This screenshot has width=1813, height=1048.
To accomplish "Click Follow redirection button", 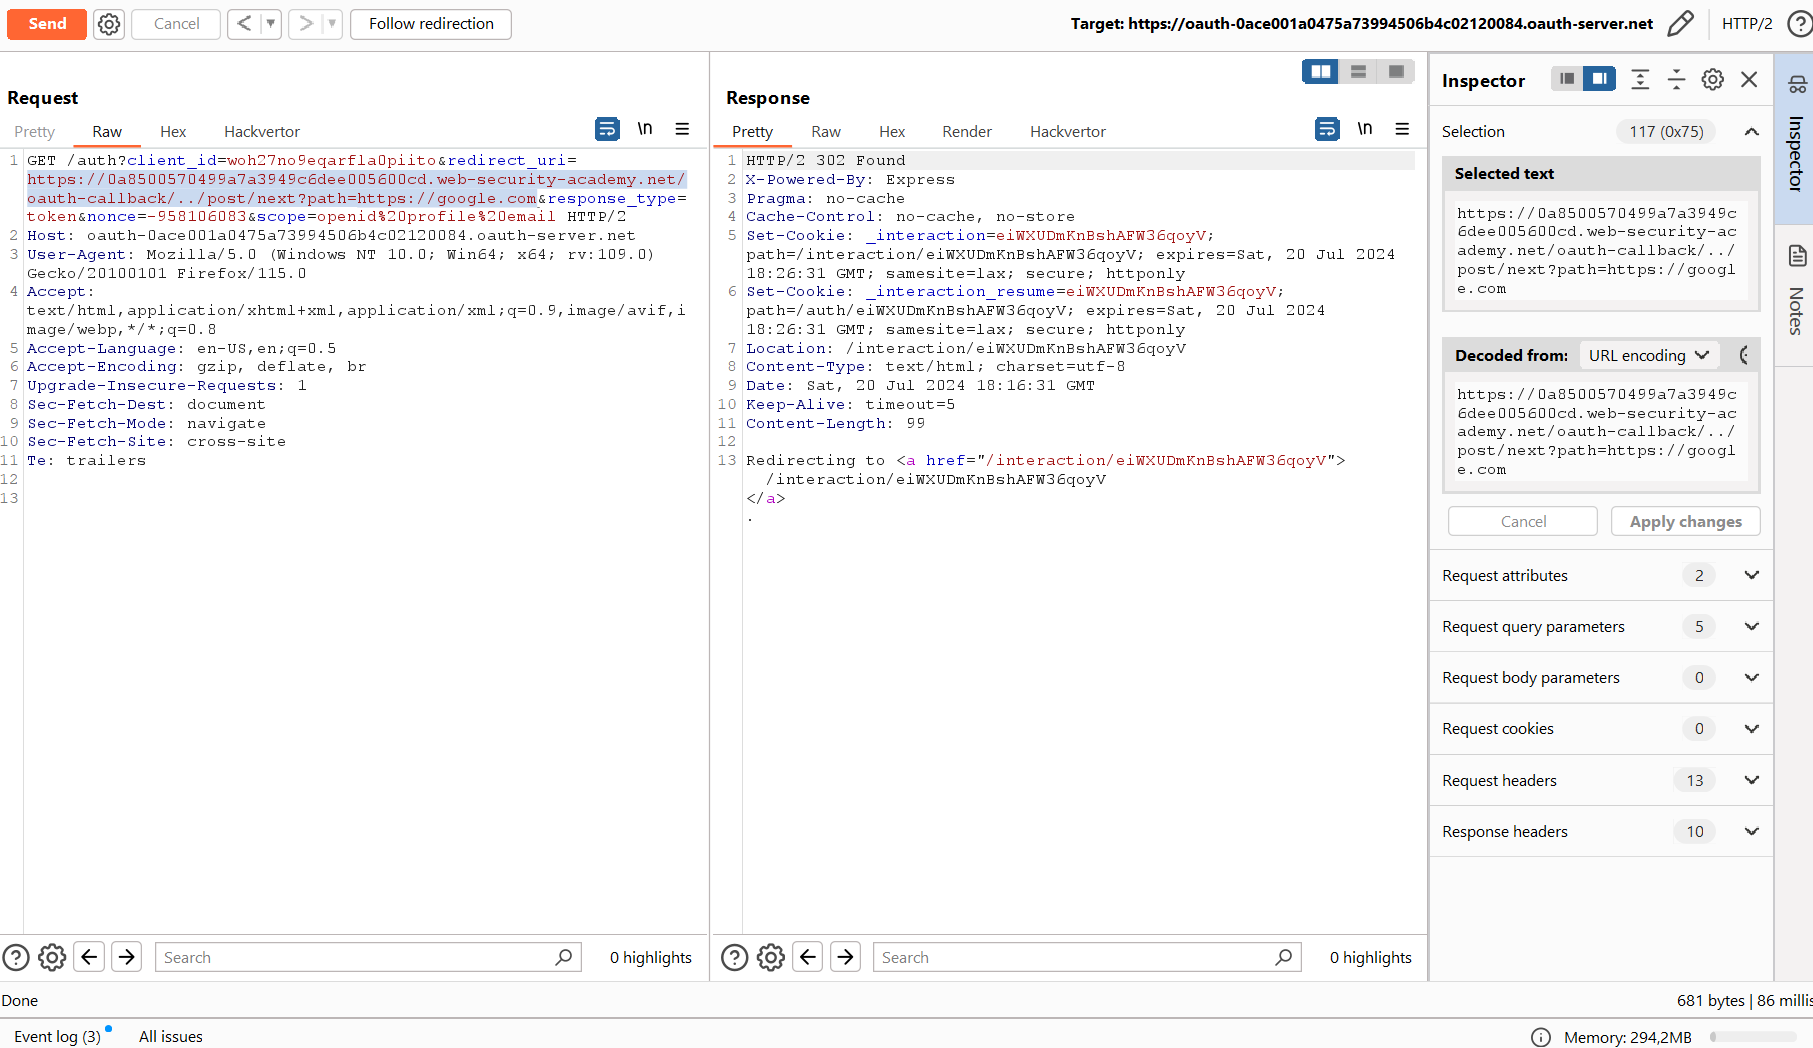I will pos(431,24).
